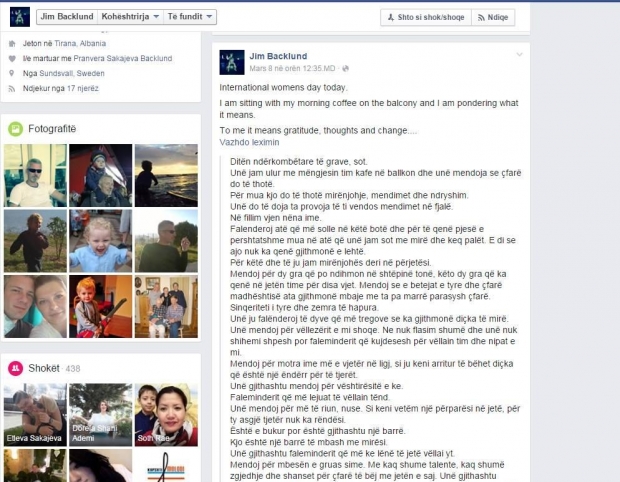Expand the Kohështrirja dropdown
Screen dimensions: 620x482
(x=130, y=17)
